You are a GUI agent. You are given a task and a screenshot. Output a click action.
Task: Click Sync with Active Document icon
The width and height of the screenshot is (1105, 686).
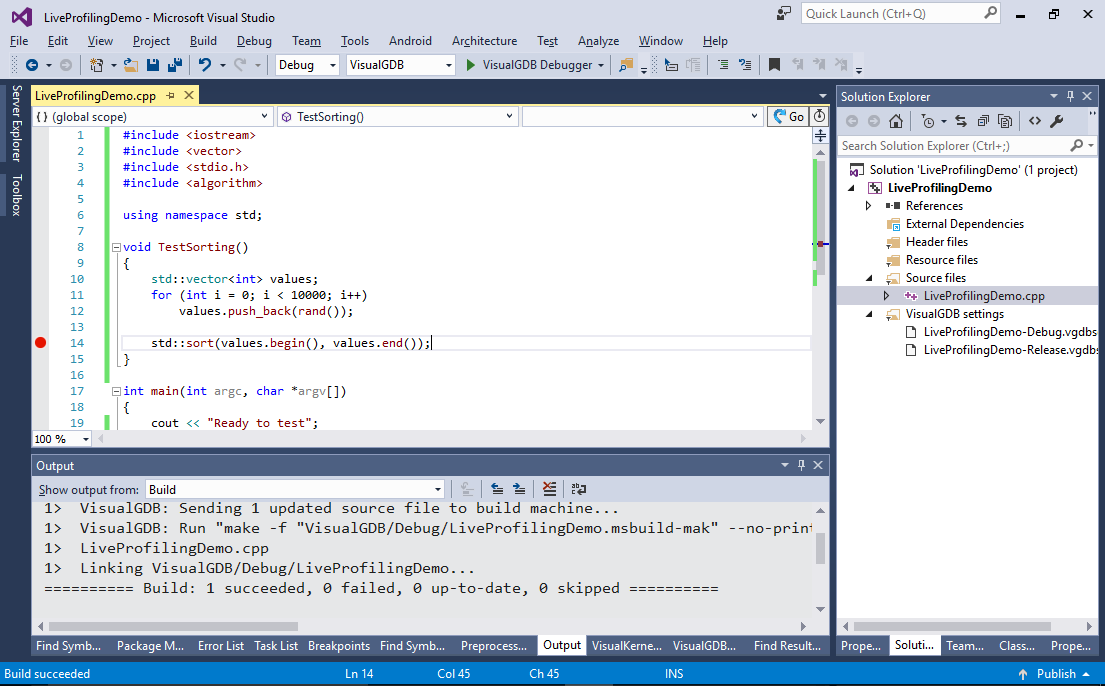pyautogui.click(x=961, y=121)
